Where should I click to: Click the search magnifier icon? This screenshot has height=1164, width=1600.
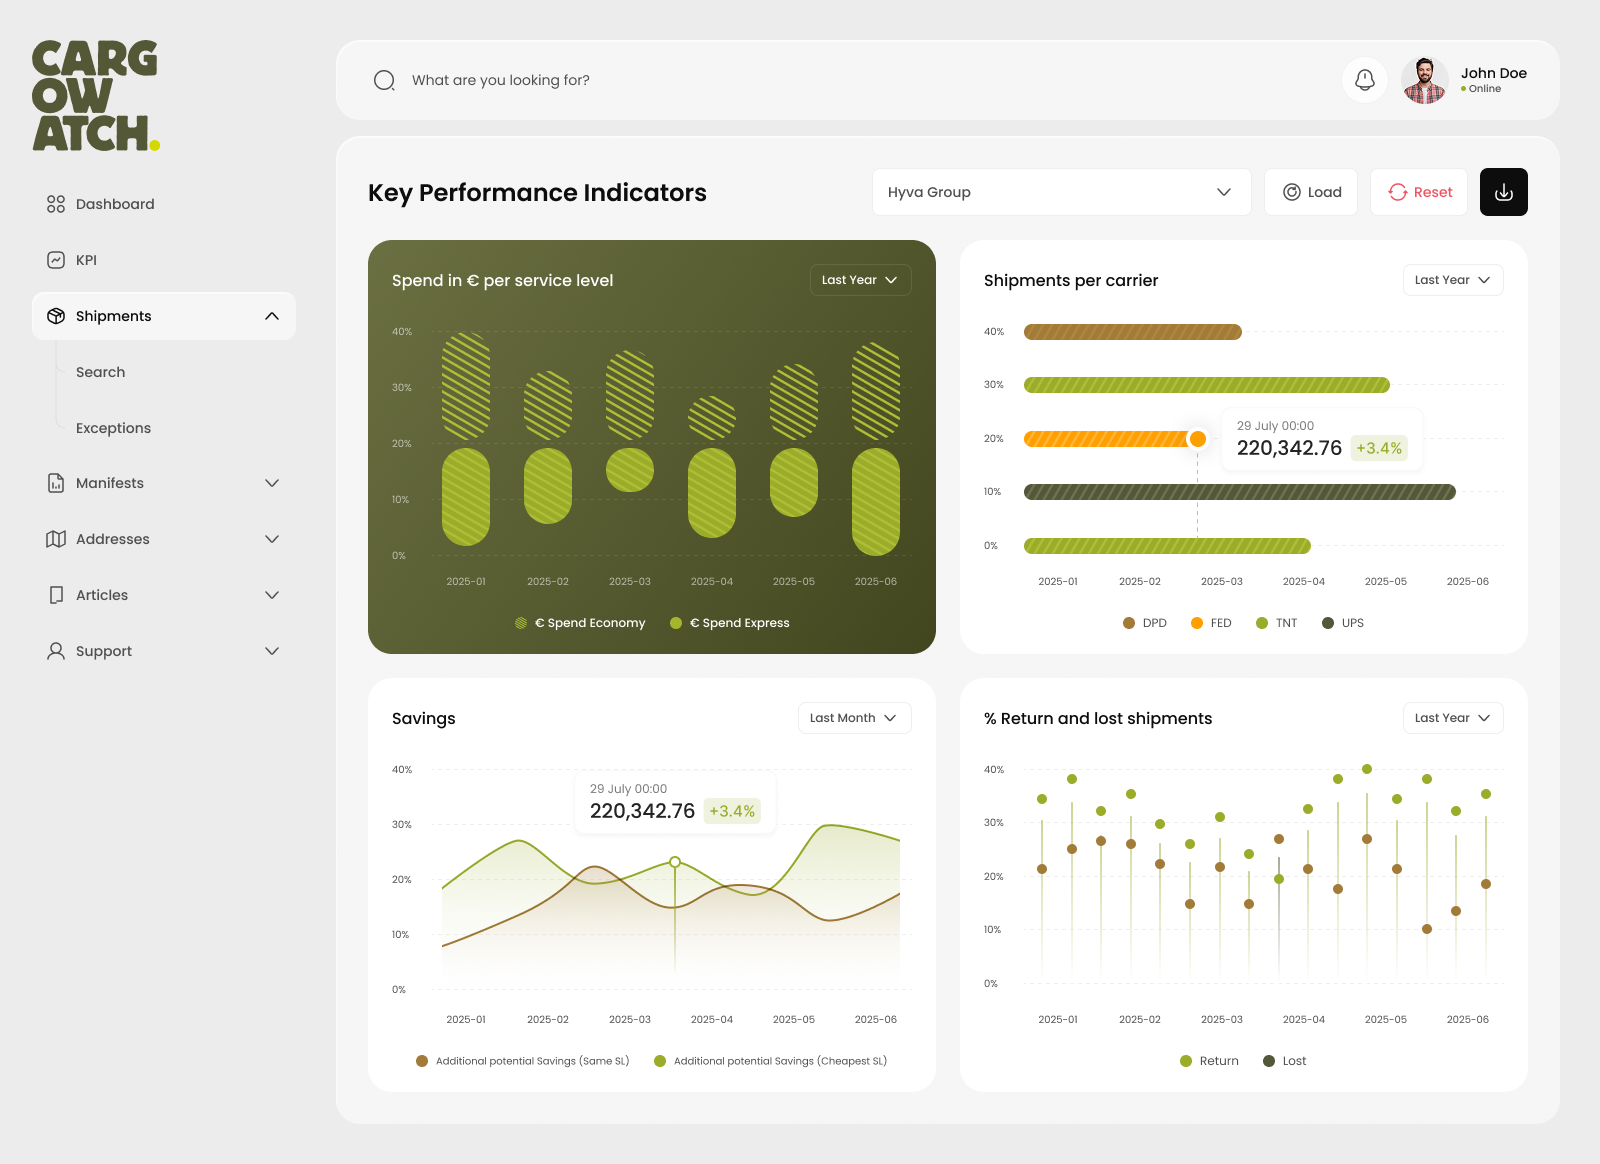[384, 80]
